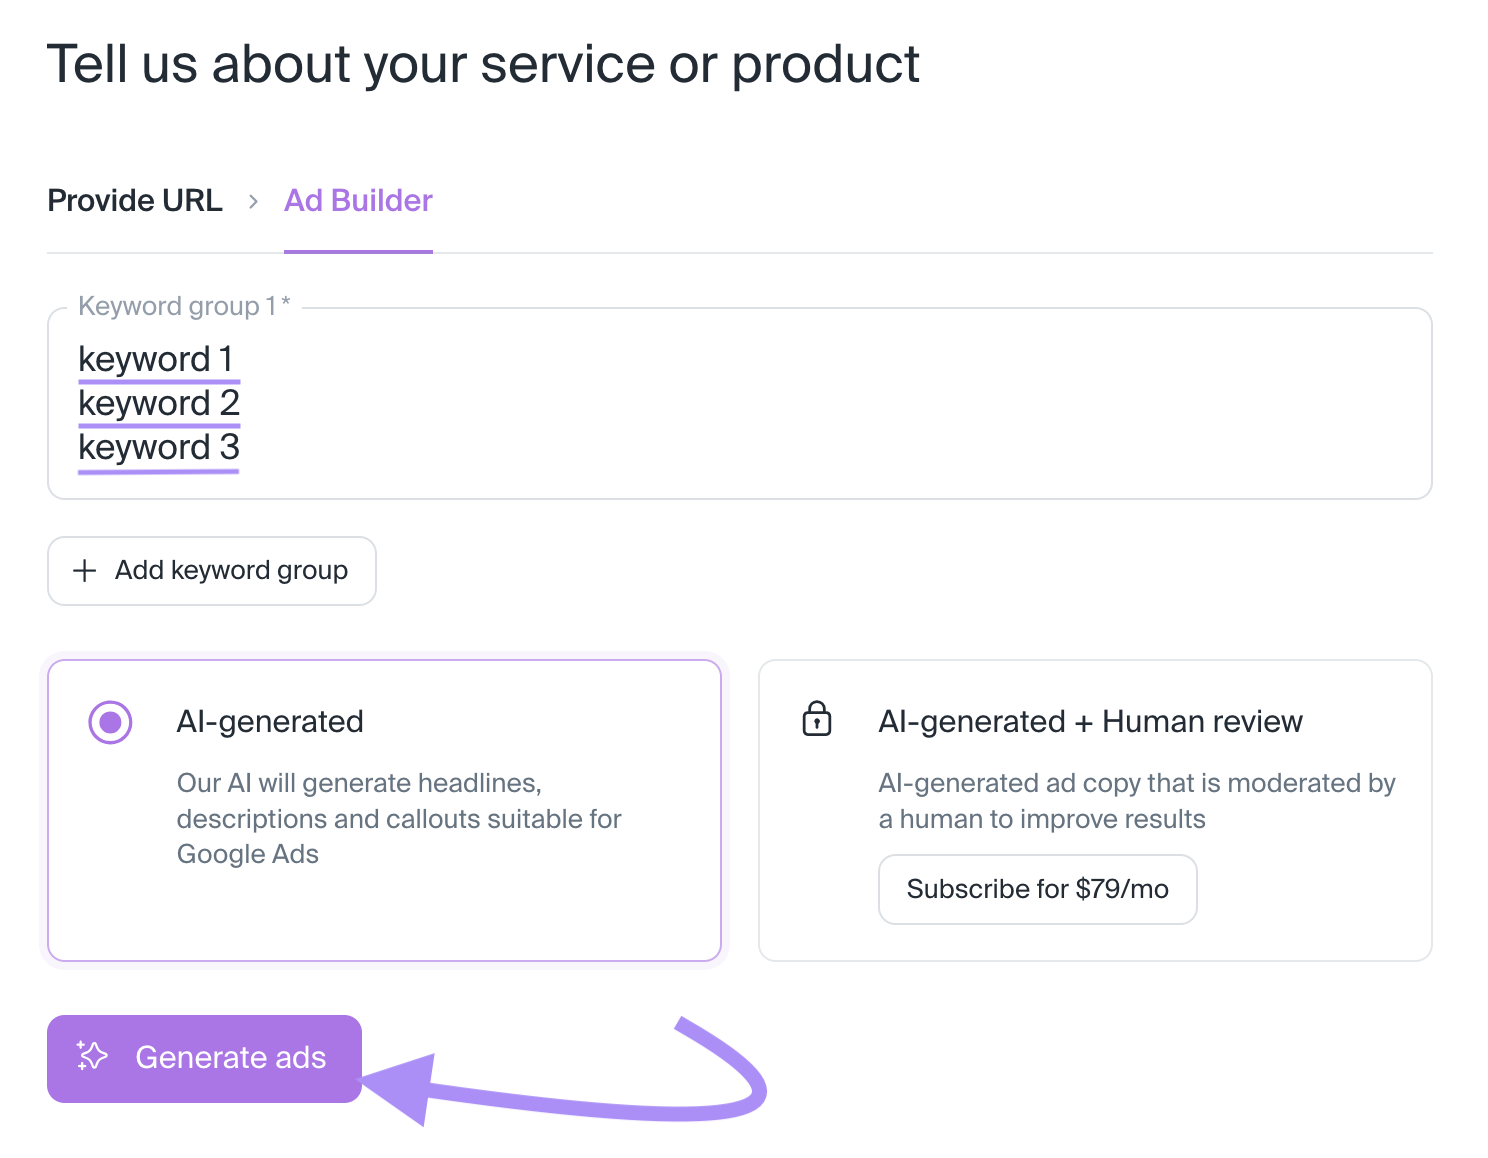Select the AI-generated radio button

point(110,720)
